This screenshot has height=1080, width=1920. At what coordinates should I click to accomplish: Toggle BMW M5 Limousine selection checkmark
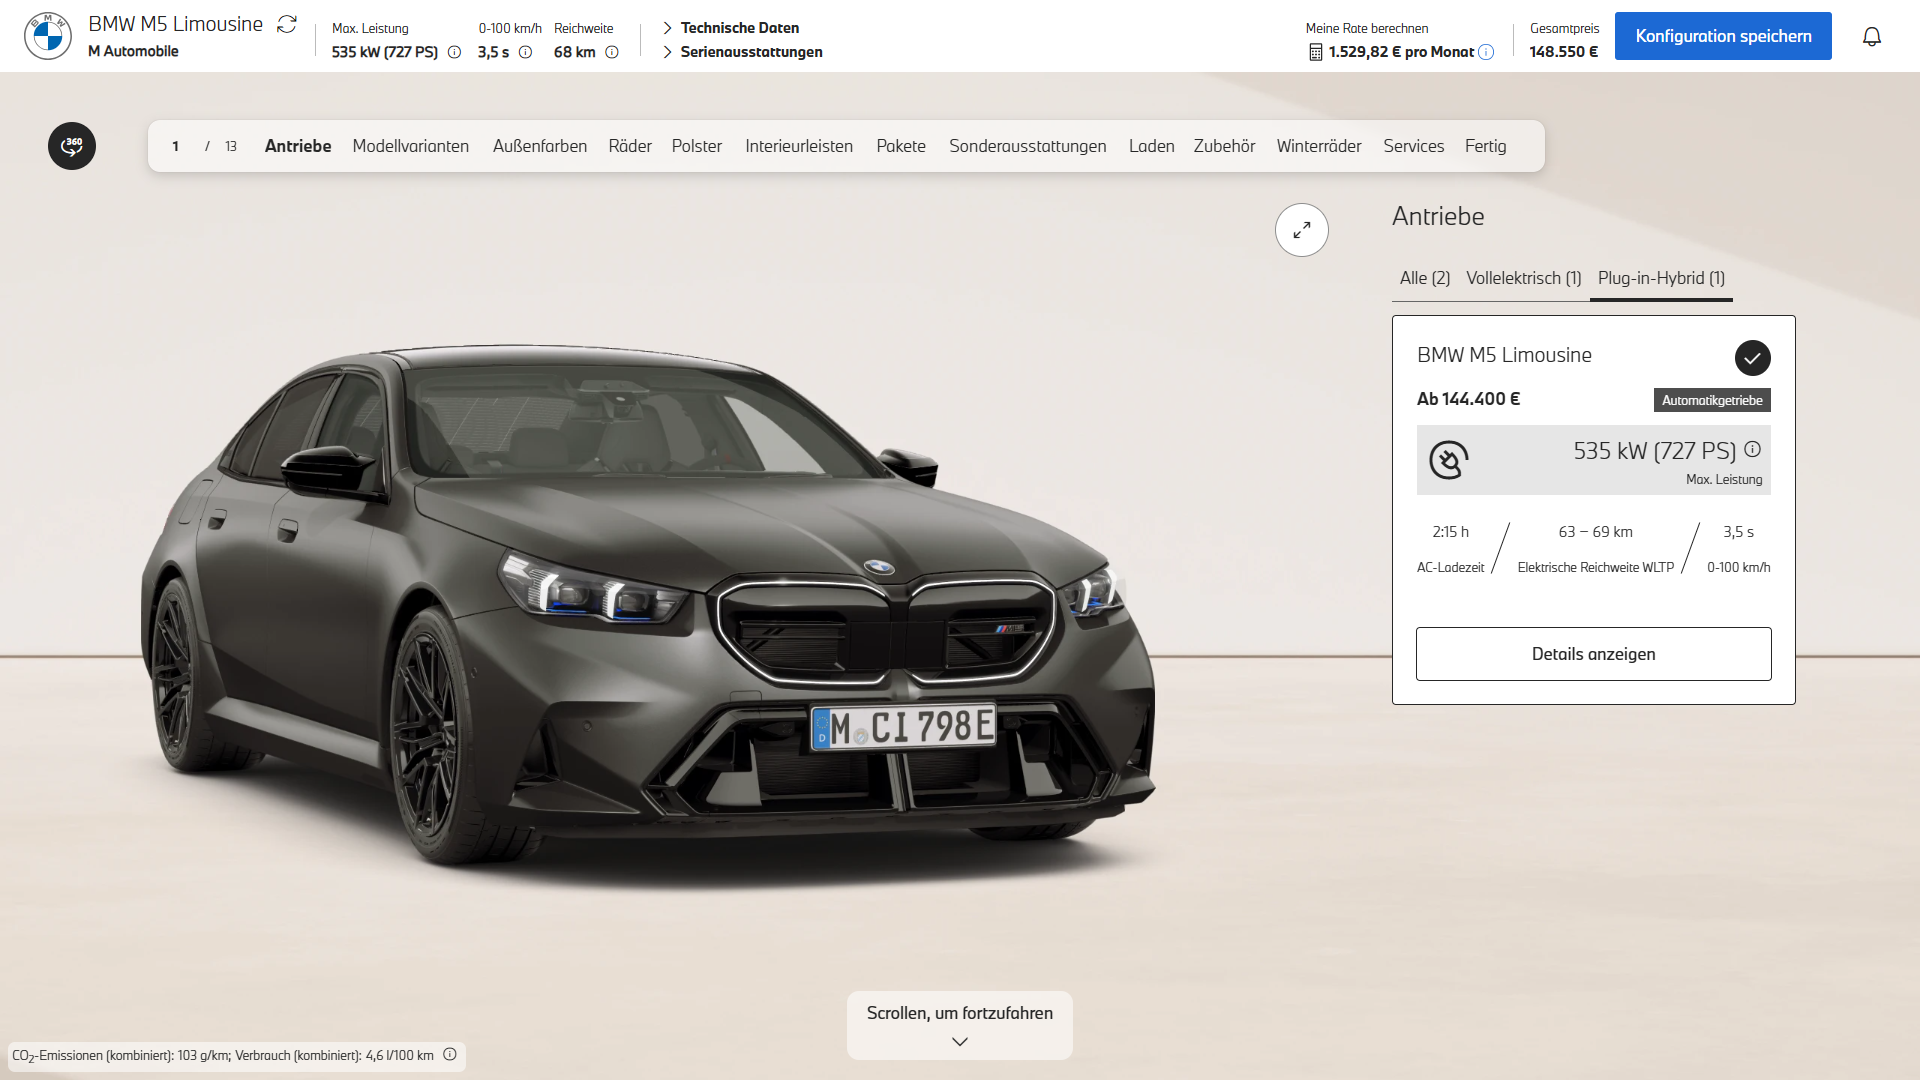tap(1752, 358)
